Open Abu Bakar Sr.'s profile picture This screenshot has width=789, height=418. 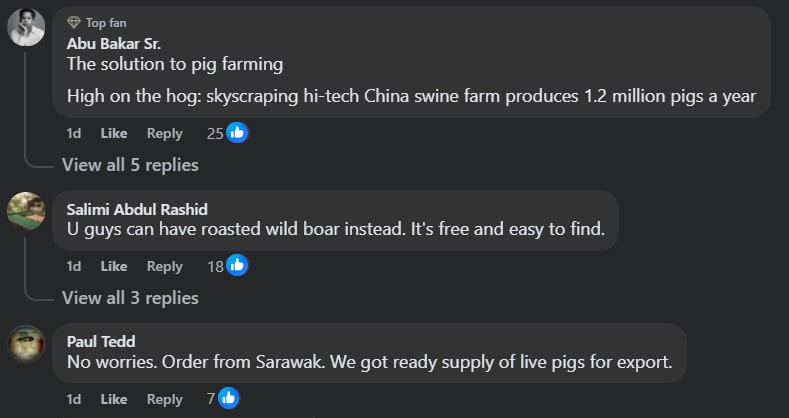26,28
